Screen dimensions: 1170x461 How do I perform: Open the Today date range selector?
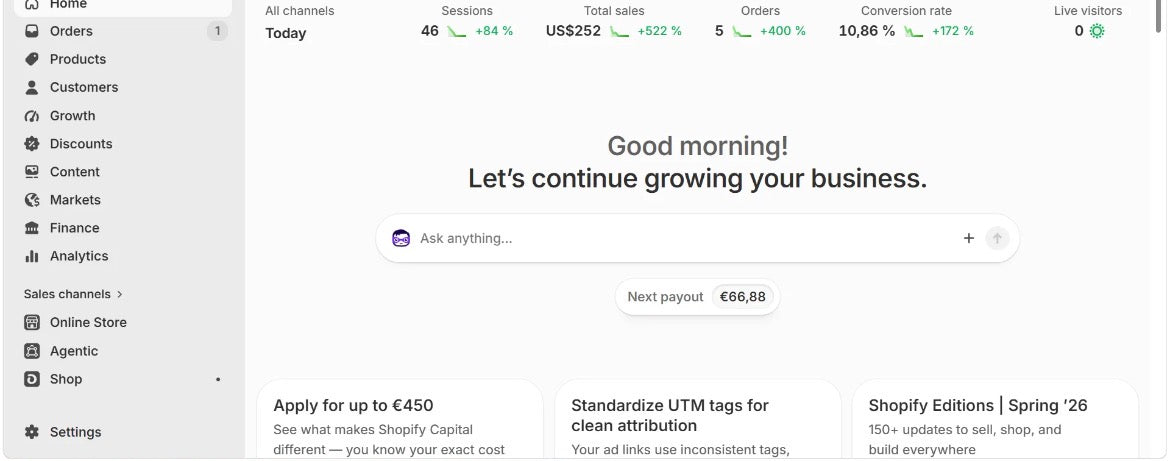[286, 33]
